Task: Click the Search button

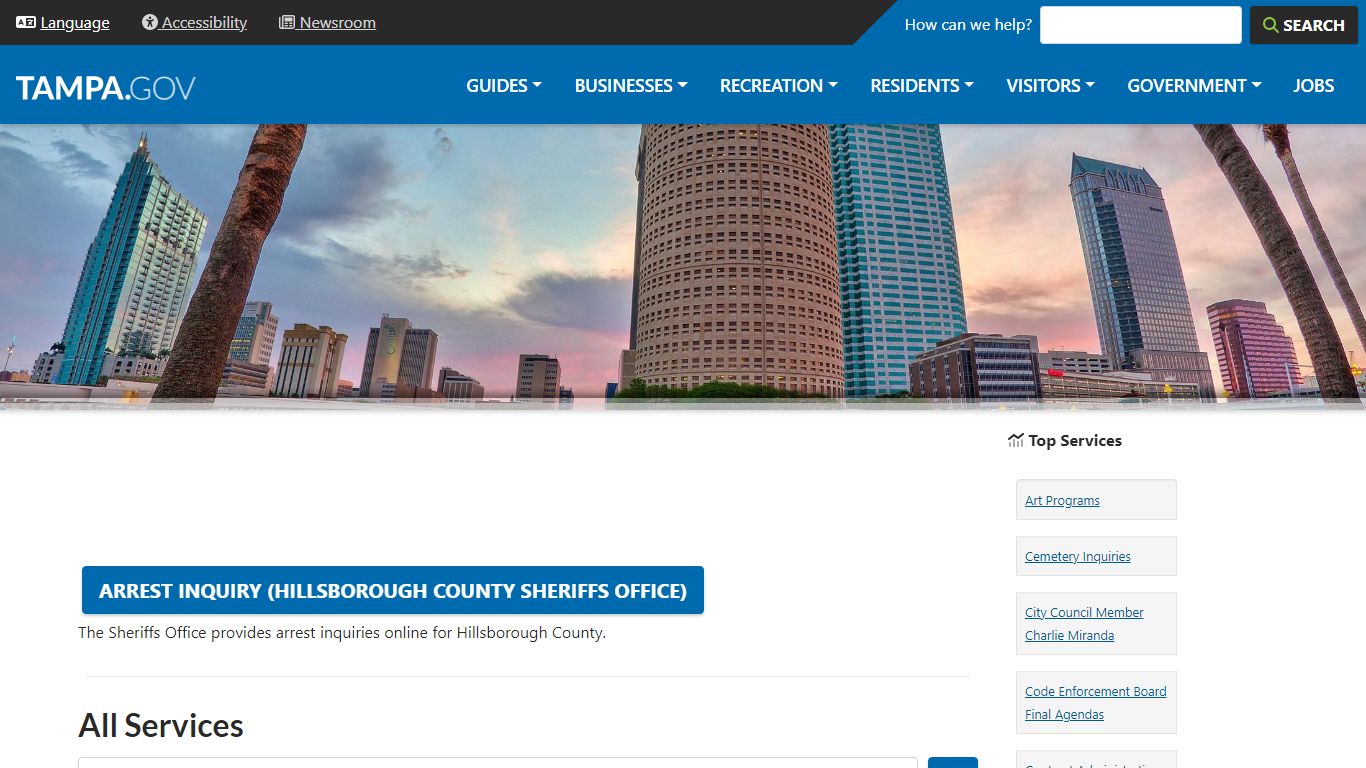Action: click(x=1304, y=25)
